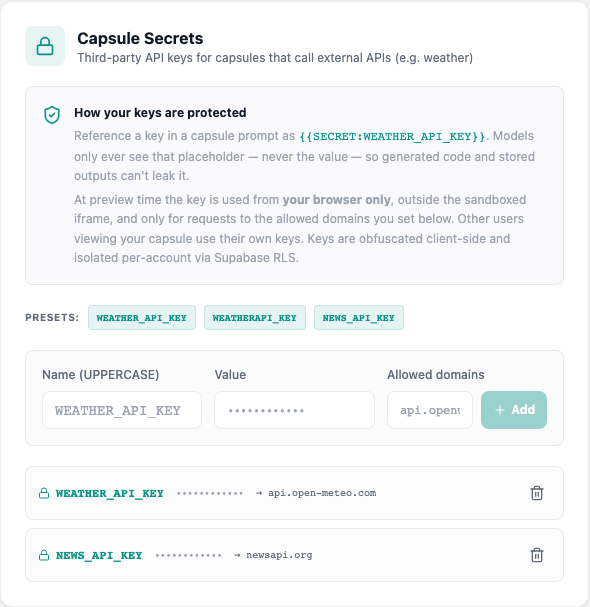Choose the WEATHERAPI_KEY preset chip
This screenshot has height=607, width=590.
point(255,317)
